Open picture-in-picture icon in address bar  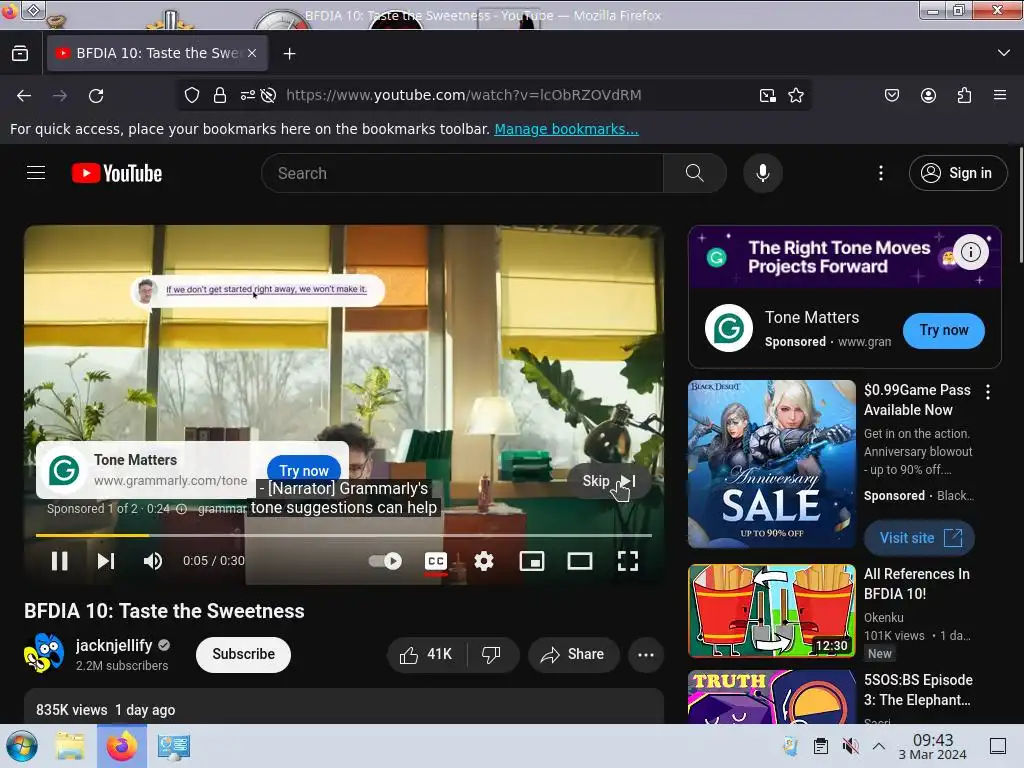coord(768,96)
